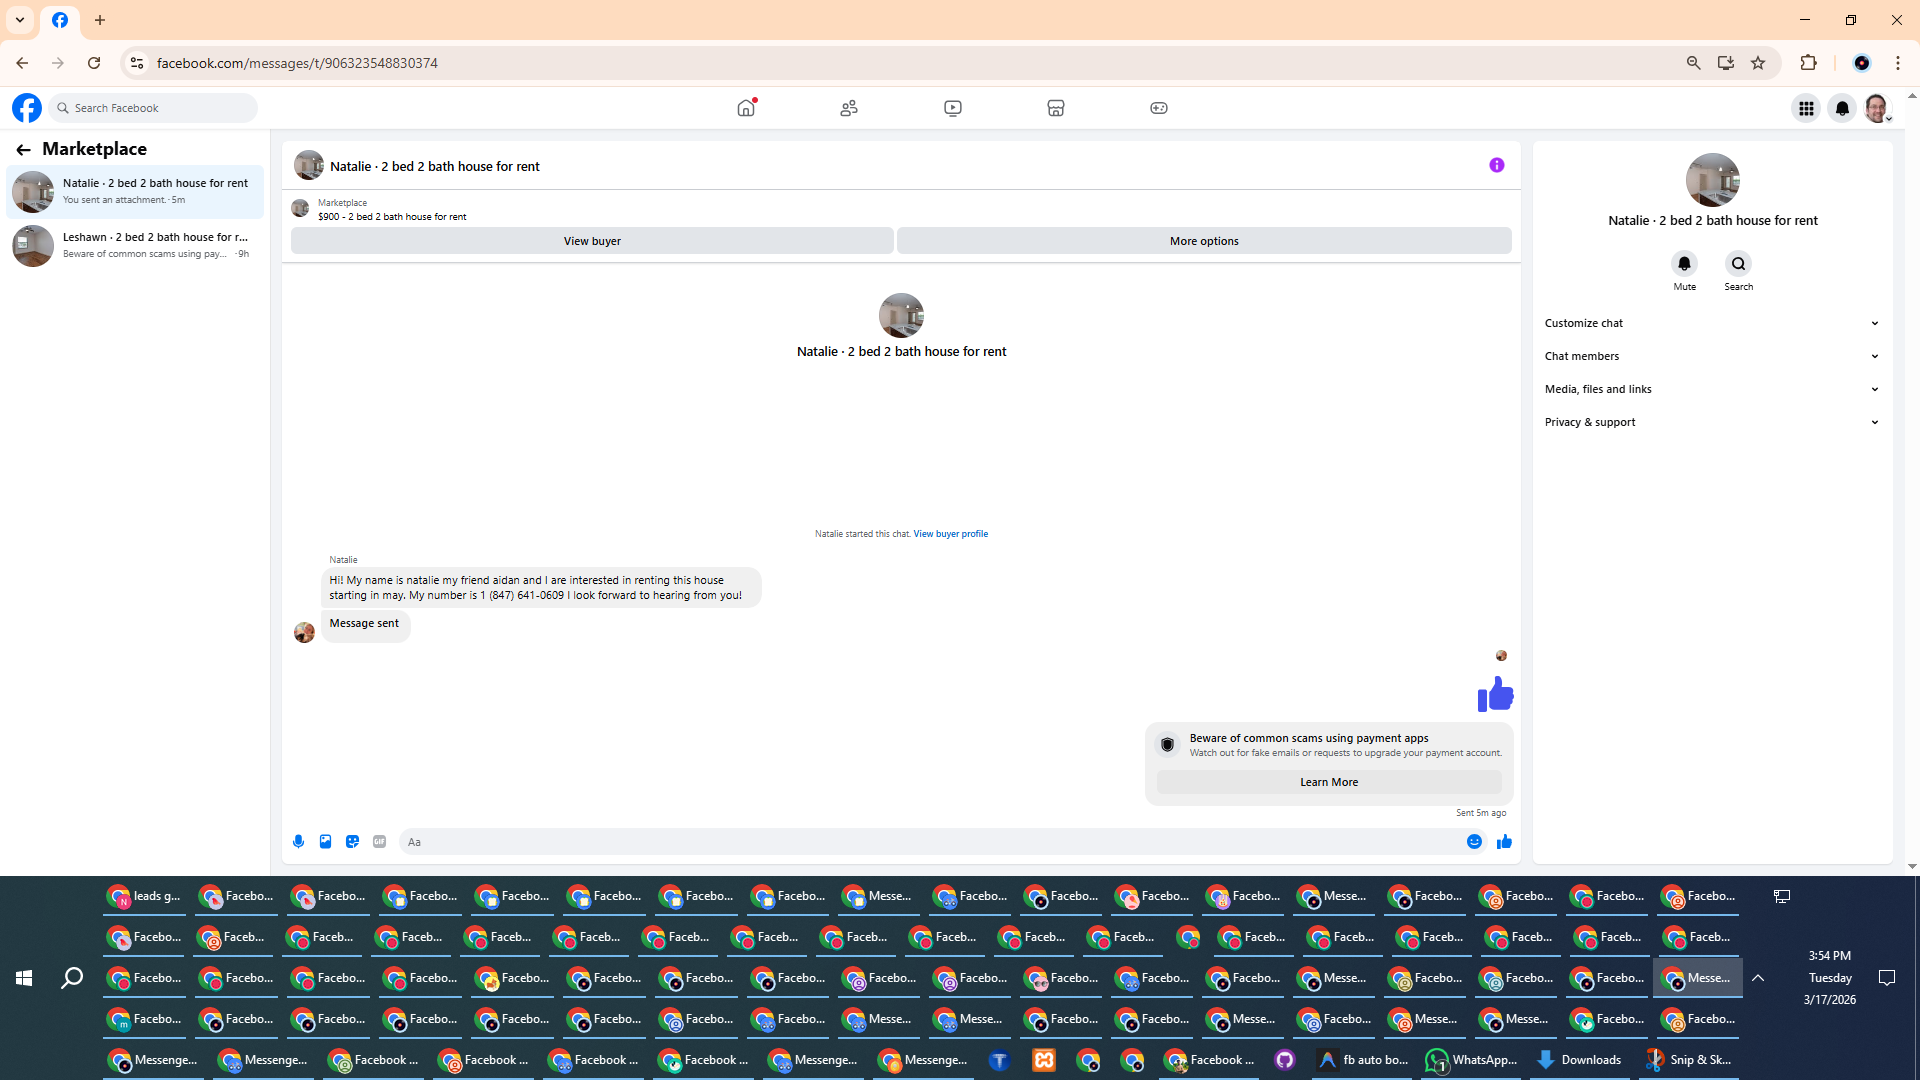Image resolution: width=1920 pixels, height=1080 pixels.
Task: Click the sent thumbs-up sticker message
Action: (x=1495, y=693)
